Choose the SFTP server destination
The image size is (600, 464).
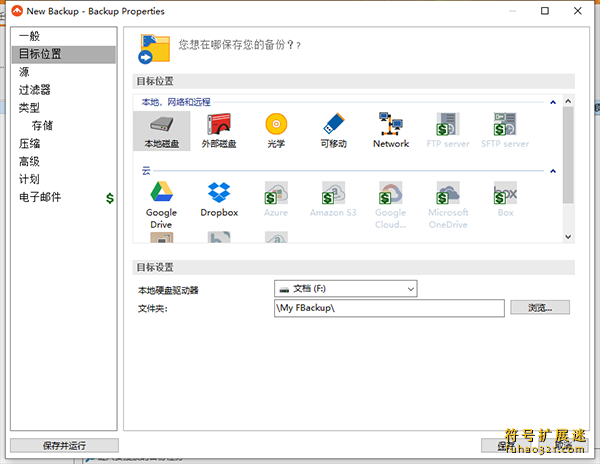click(x=505, y=131)
